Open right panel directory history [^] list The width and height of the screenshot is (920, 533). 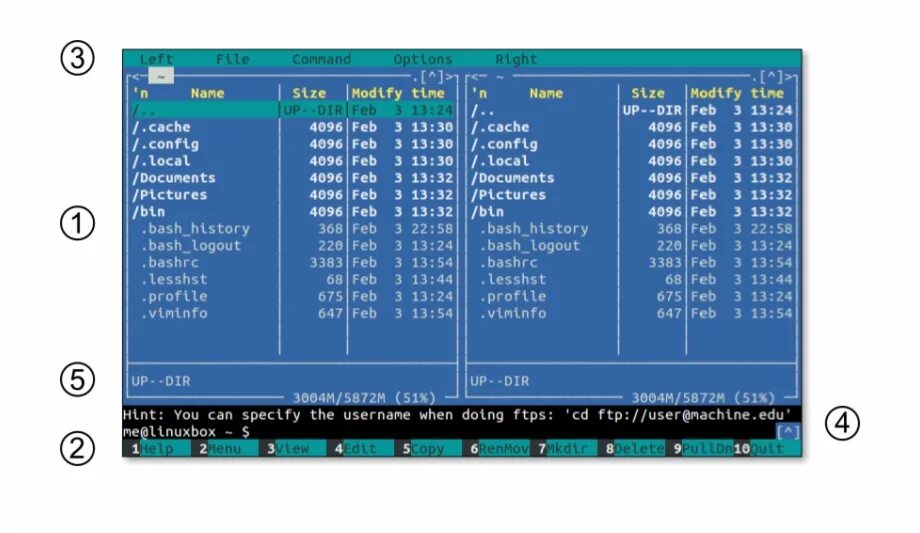click(771, 76)
